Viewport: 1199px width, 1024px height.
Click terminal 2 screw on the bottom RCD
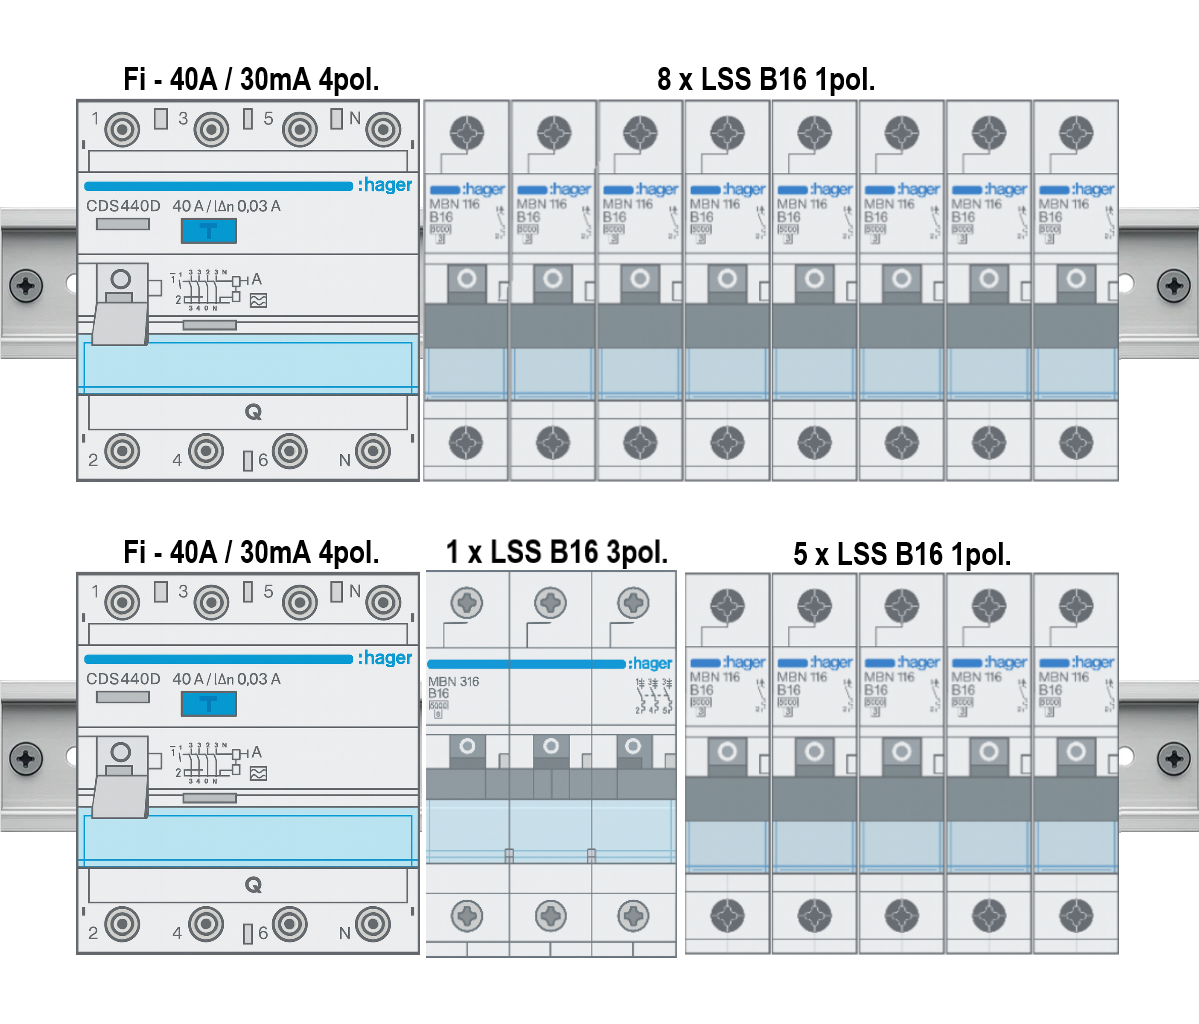[x=122, y=924]
